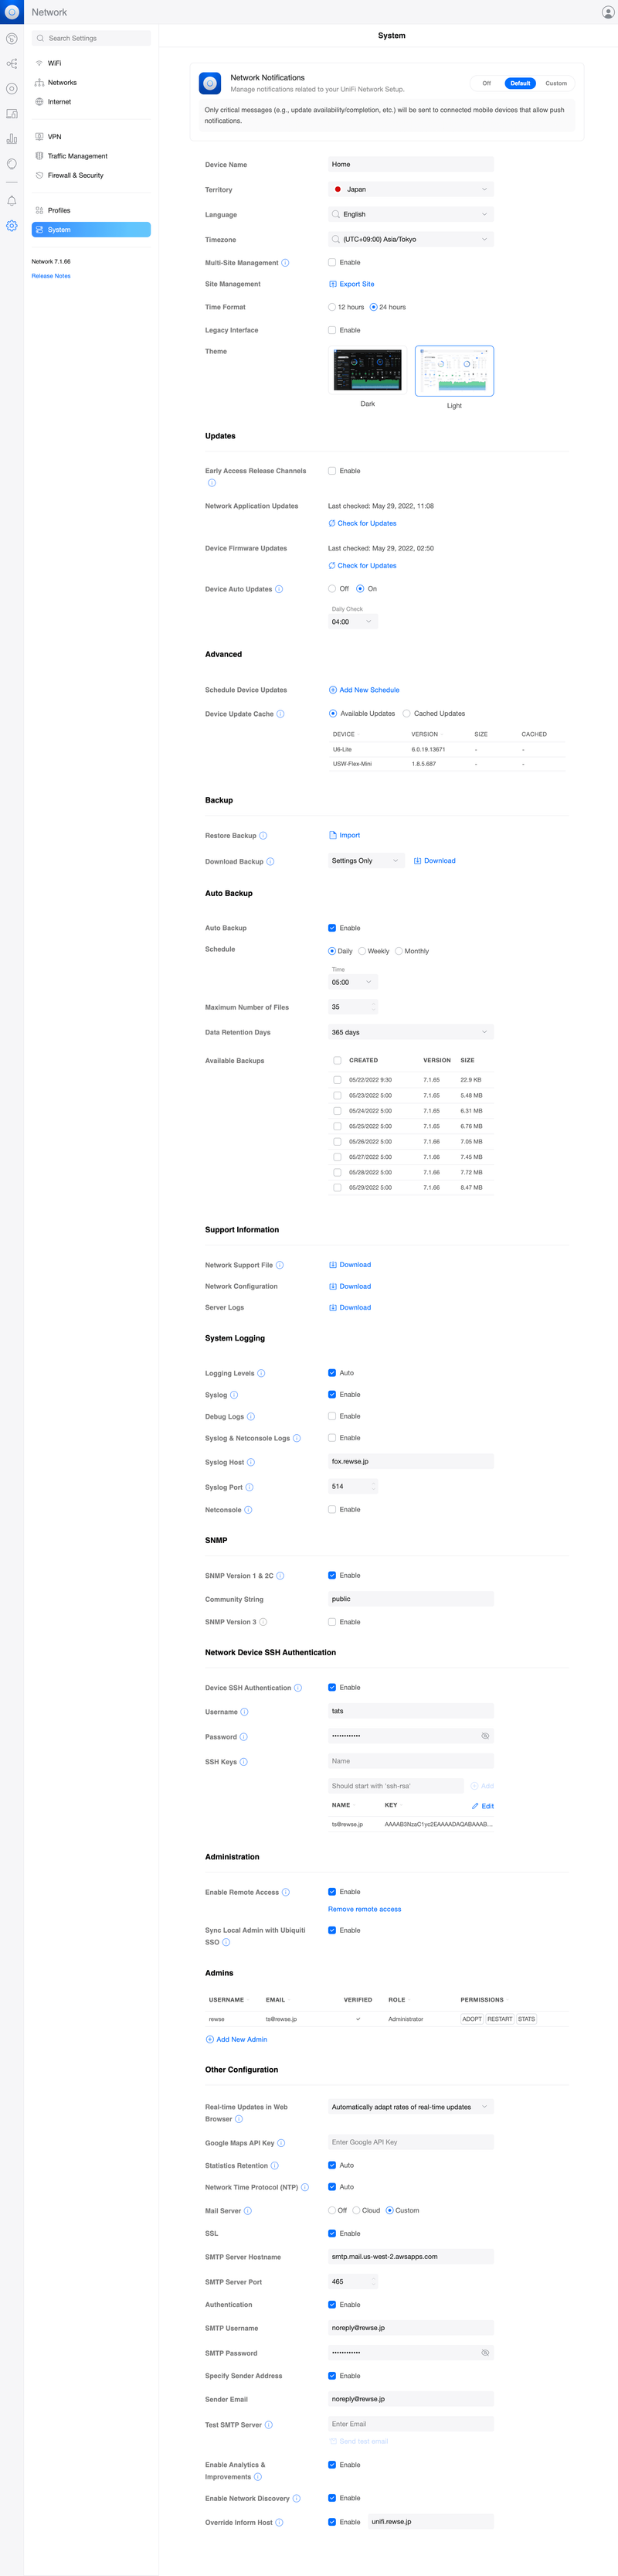
Task: Select the 12 hours time format
Action: point(332,307)
